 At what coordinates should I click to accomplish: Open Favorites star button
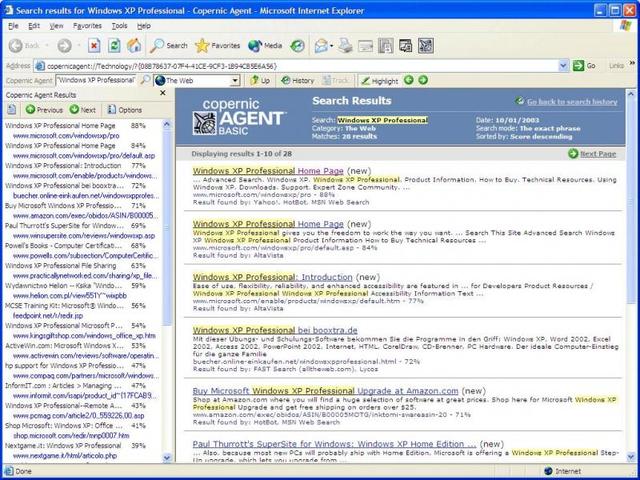click(218, 45)
